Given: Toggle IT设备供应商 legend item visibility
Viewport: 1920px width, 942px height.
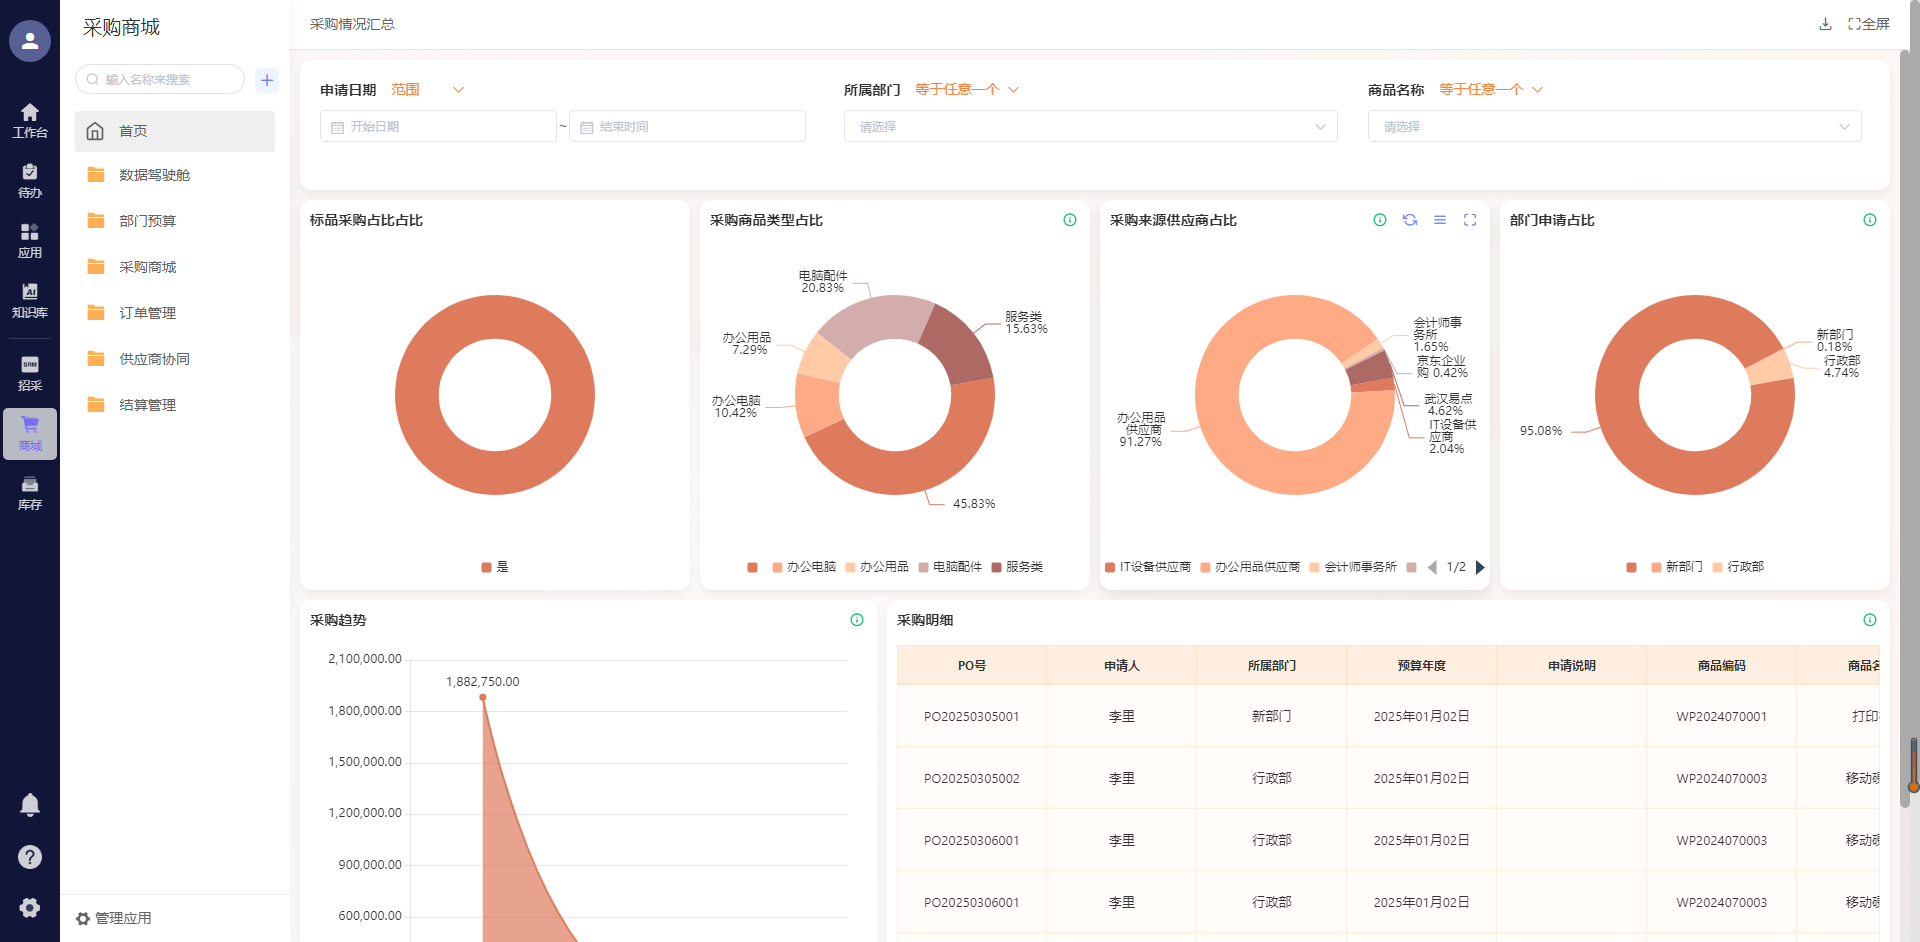Looking at the screenshot, I should point(1148,567).
